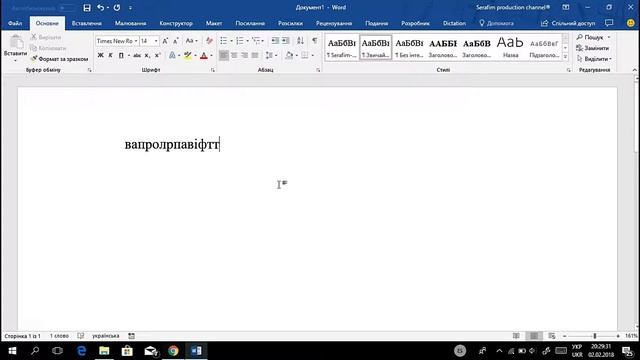This screenshot has width=640, height=360.
Task: Redo the last action
Action: pyautogui.click(x=117, y=8)
